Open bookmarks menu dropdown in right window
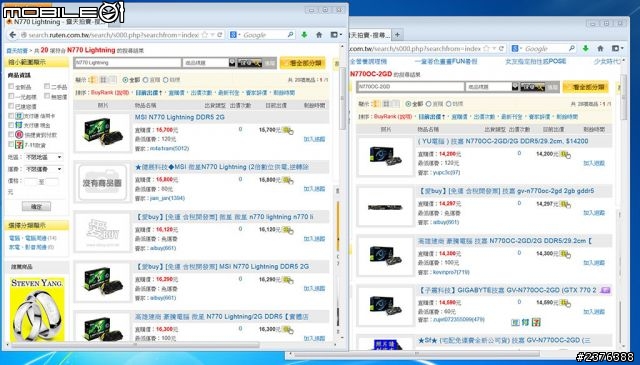Viewport: 640px width, 365px height. 617,49
